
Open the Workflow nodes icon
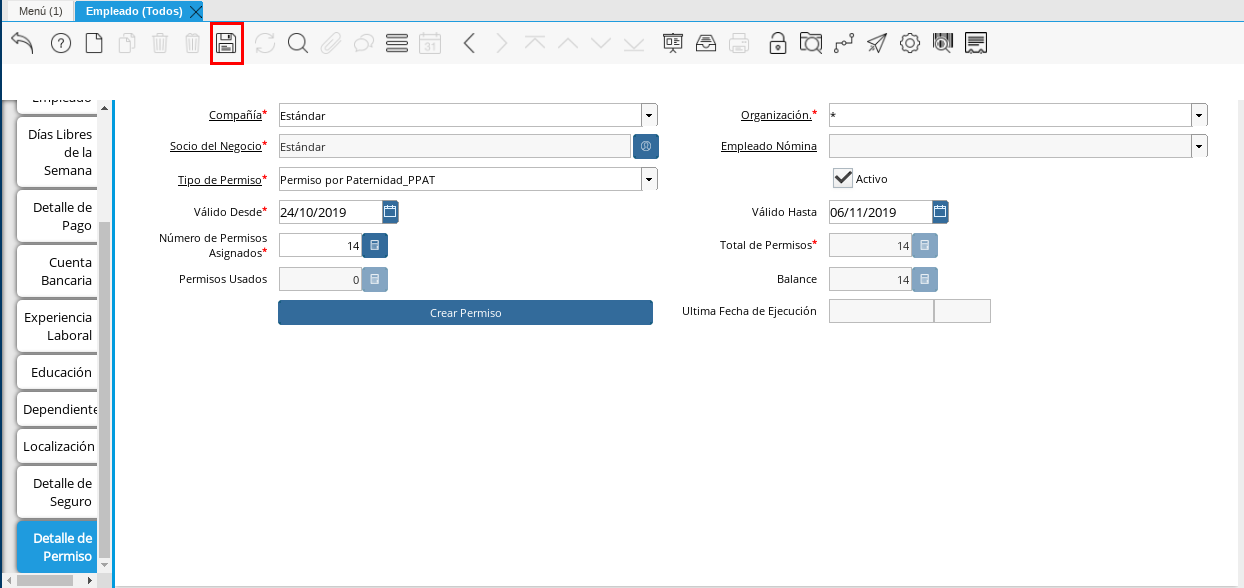coord(843,43)
